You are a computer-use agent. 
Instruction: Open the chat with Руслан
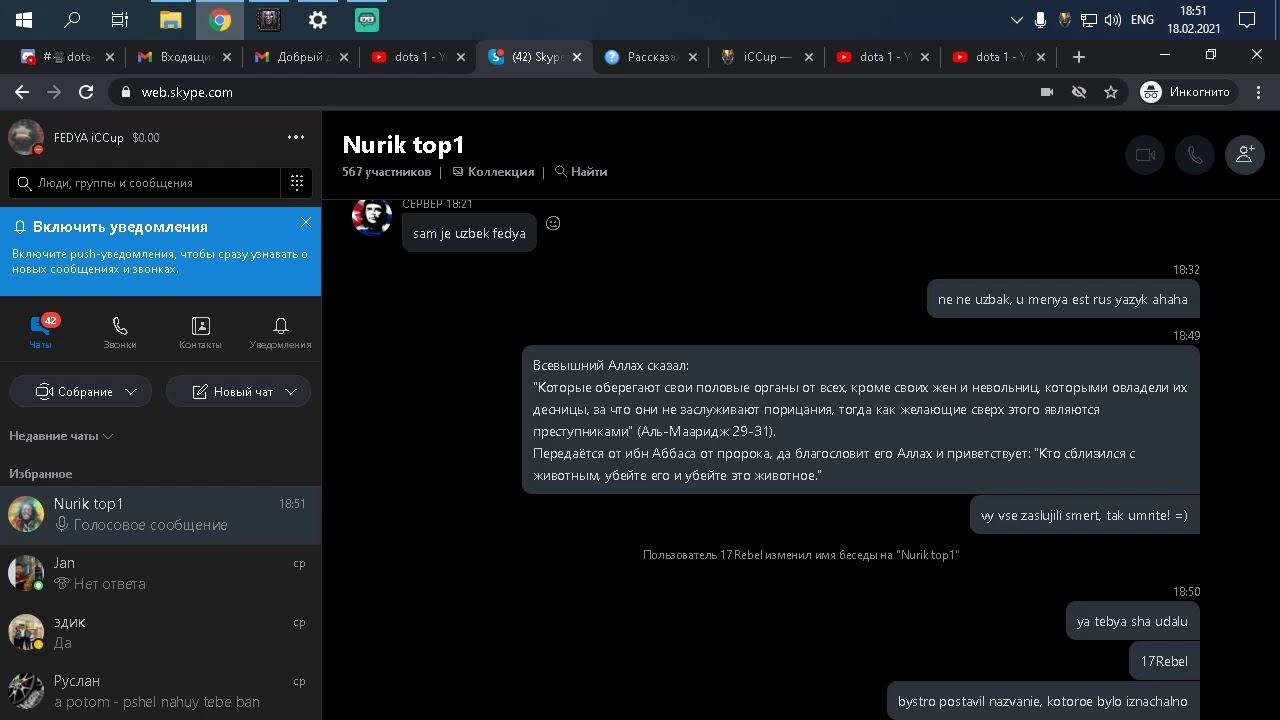click(160, 691)
